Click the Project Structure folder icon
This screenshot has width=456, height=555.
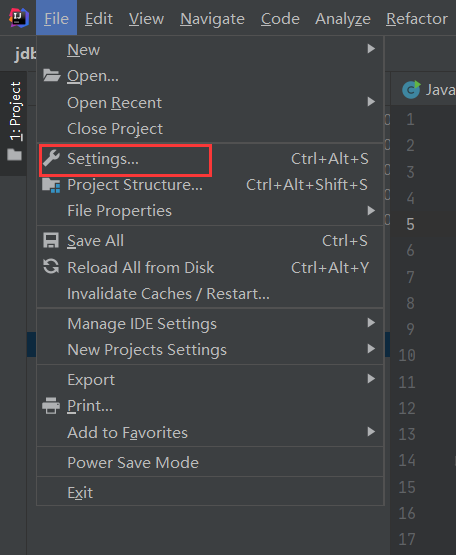51,185
